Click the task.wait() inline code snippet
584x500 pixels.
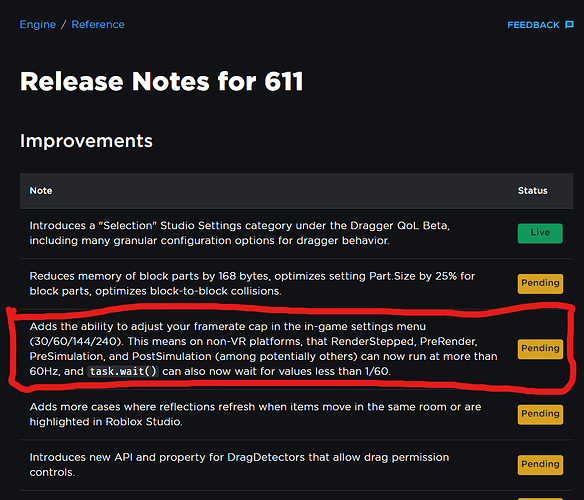[x=123, y=371]
